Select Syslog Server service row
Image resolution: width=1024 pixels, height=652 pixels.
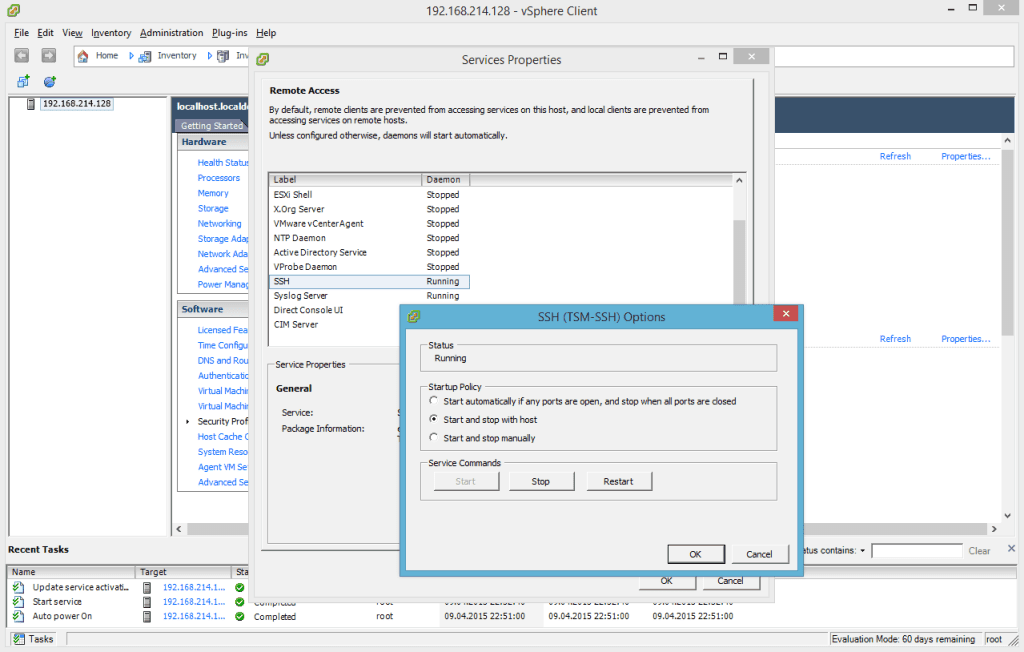click(369, 296)
